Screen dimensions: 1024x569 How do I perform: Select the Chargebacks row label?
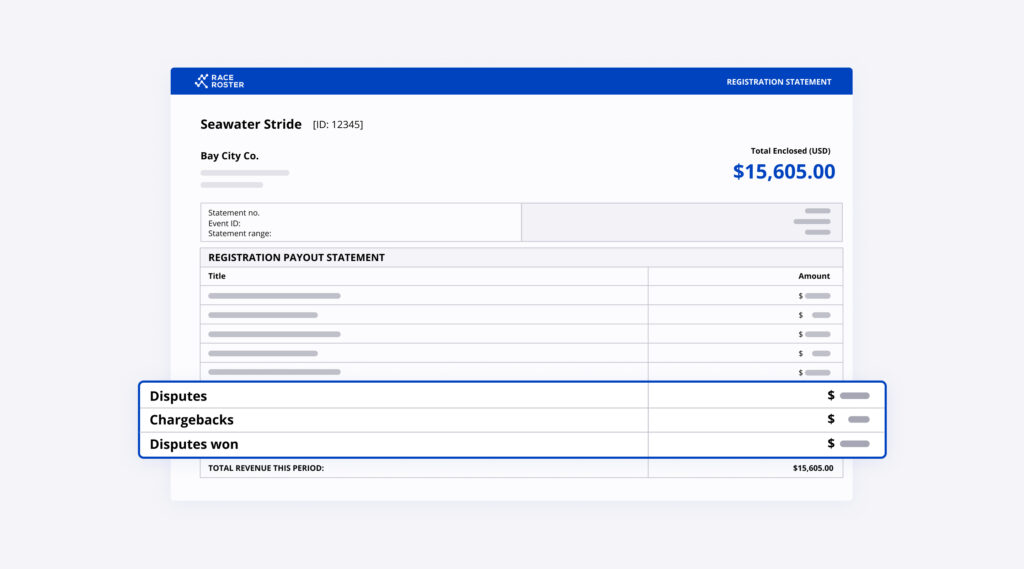coord(191,420)
